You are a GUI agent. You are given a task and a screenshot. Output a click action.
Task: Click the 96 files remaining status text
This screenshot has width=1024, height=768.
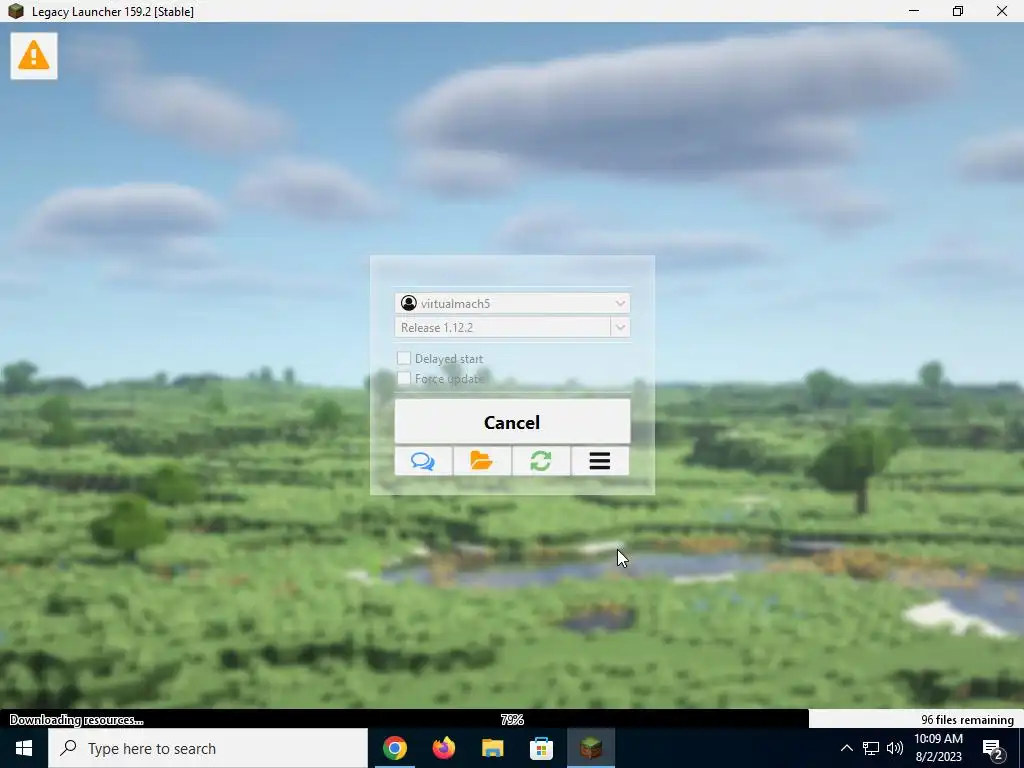click(x=967, y=720)
